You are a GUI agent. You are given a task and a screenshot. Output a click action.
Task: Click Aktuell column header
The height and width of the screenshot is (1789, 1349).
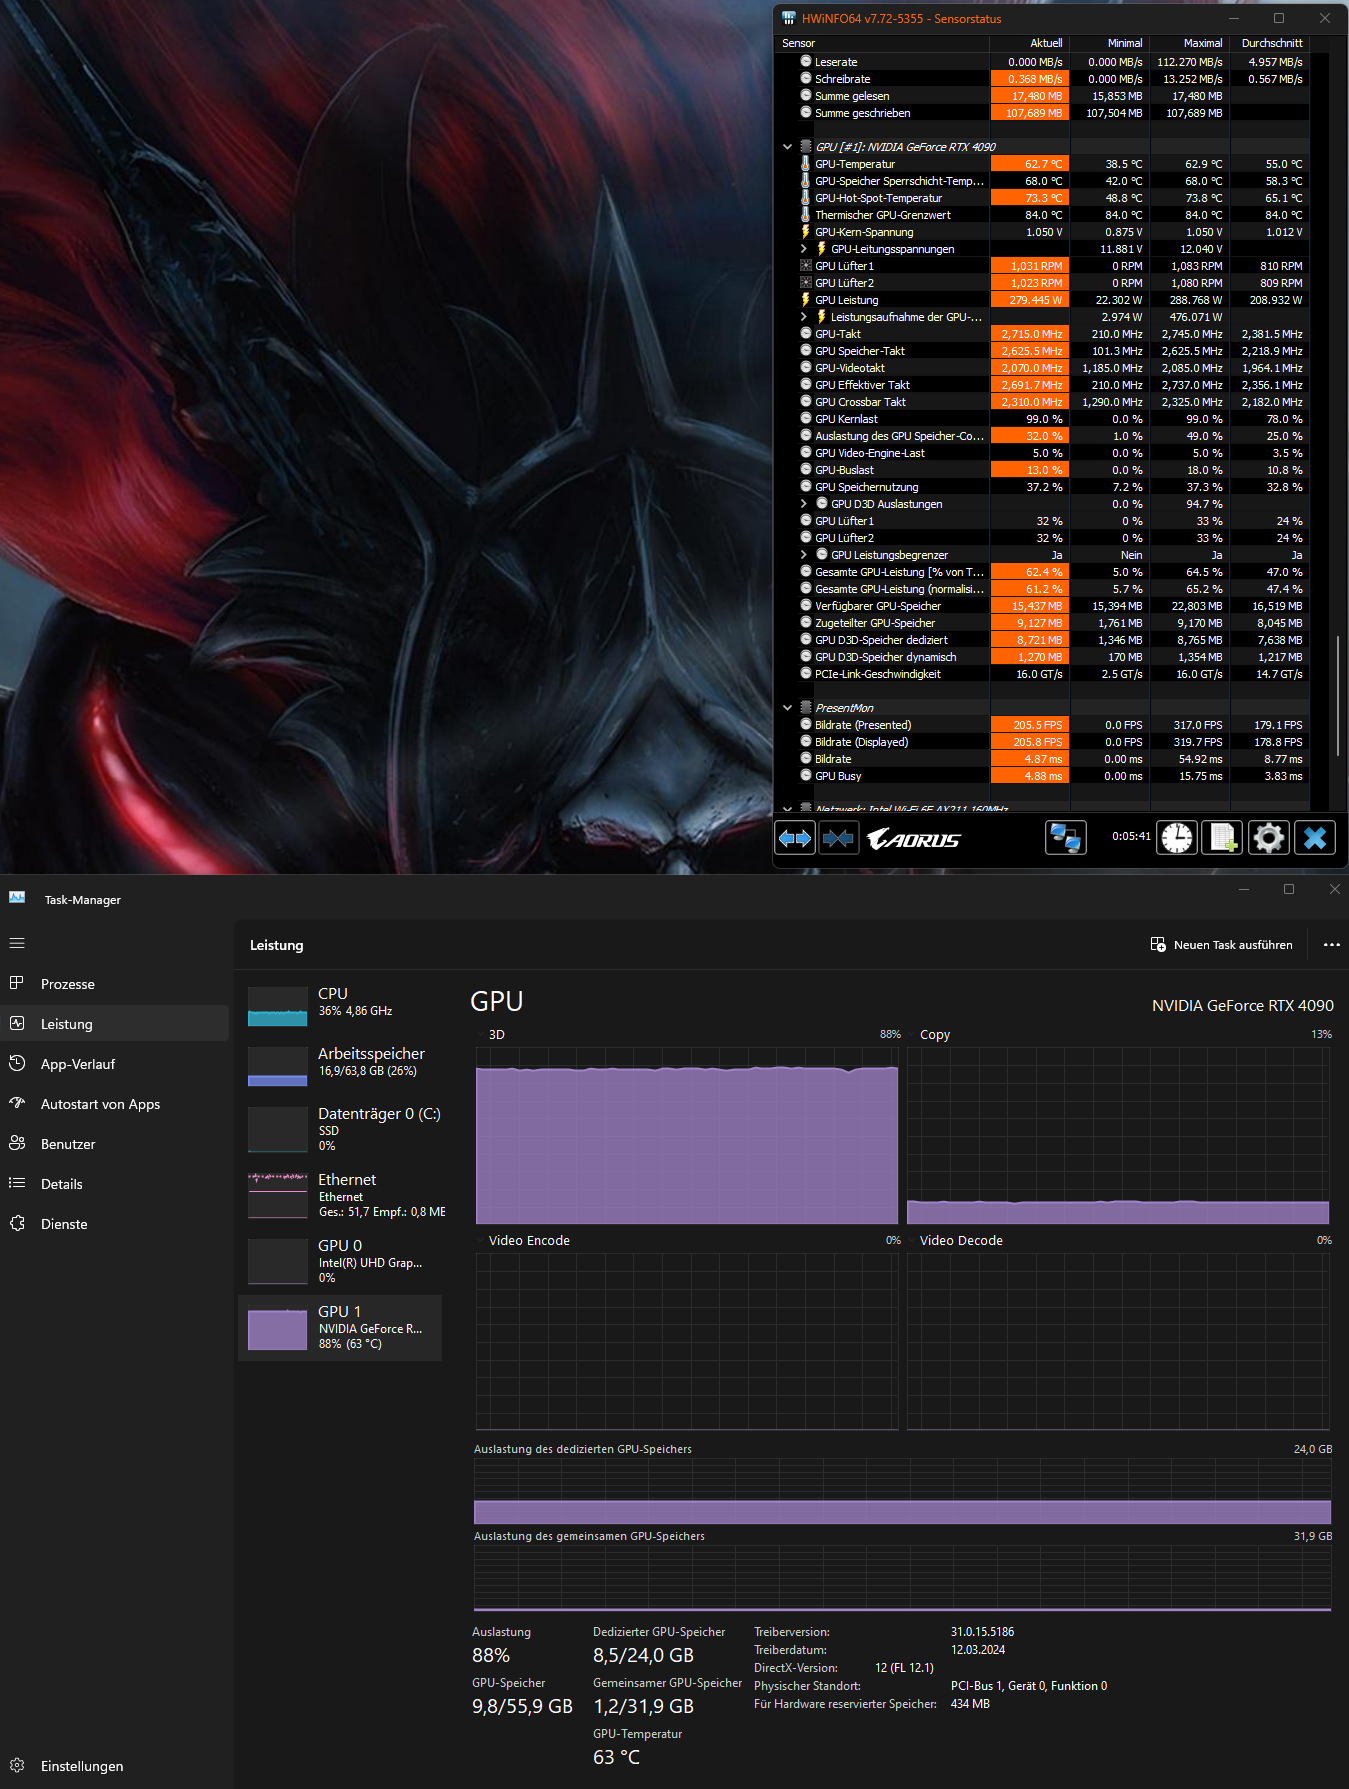[x=1029, y=43]
